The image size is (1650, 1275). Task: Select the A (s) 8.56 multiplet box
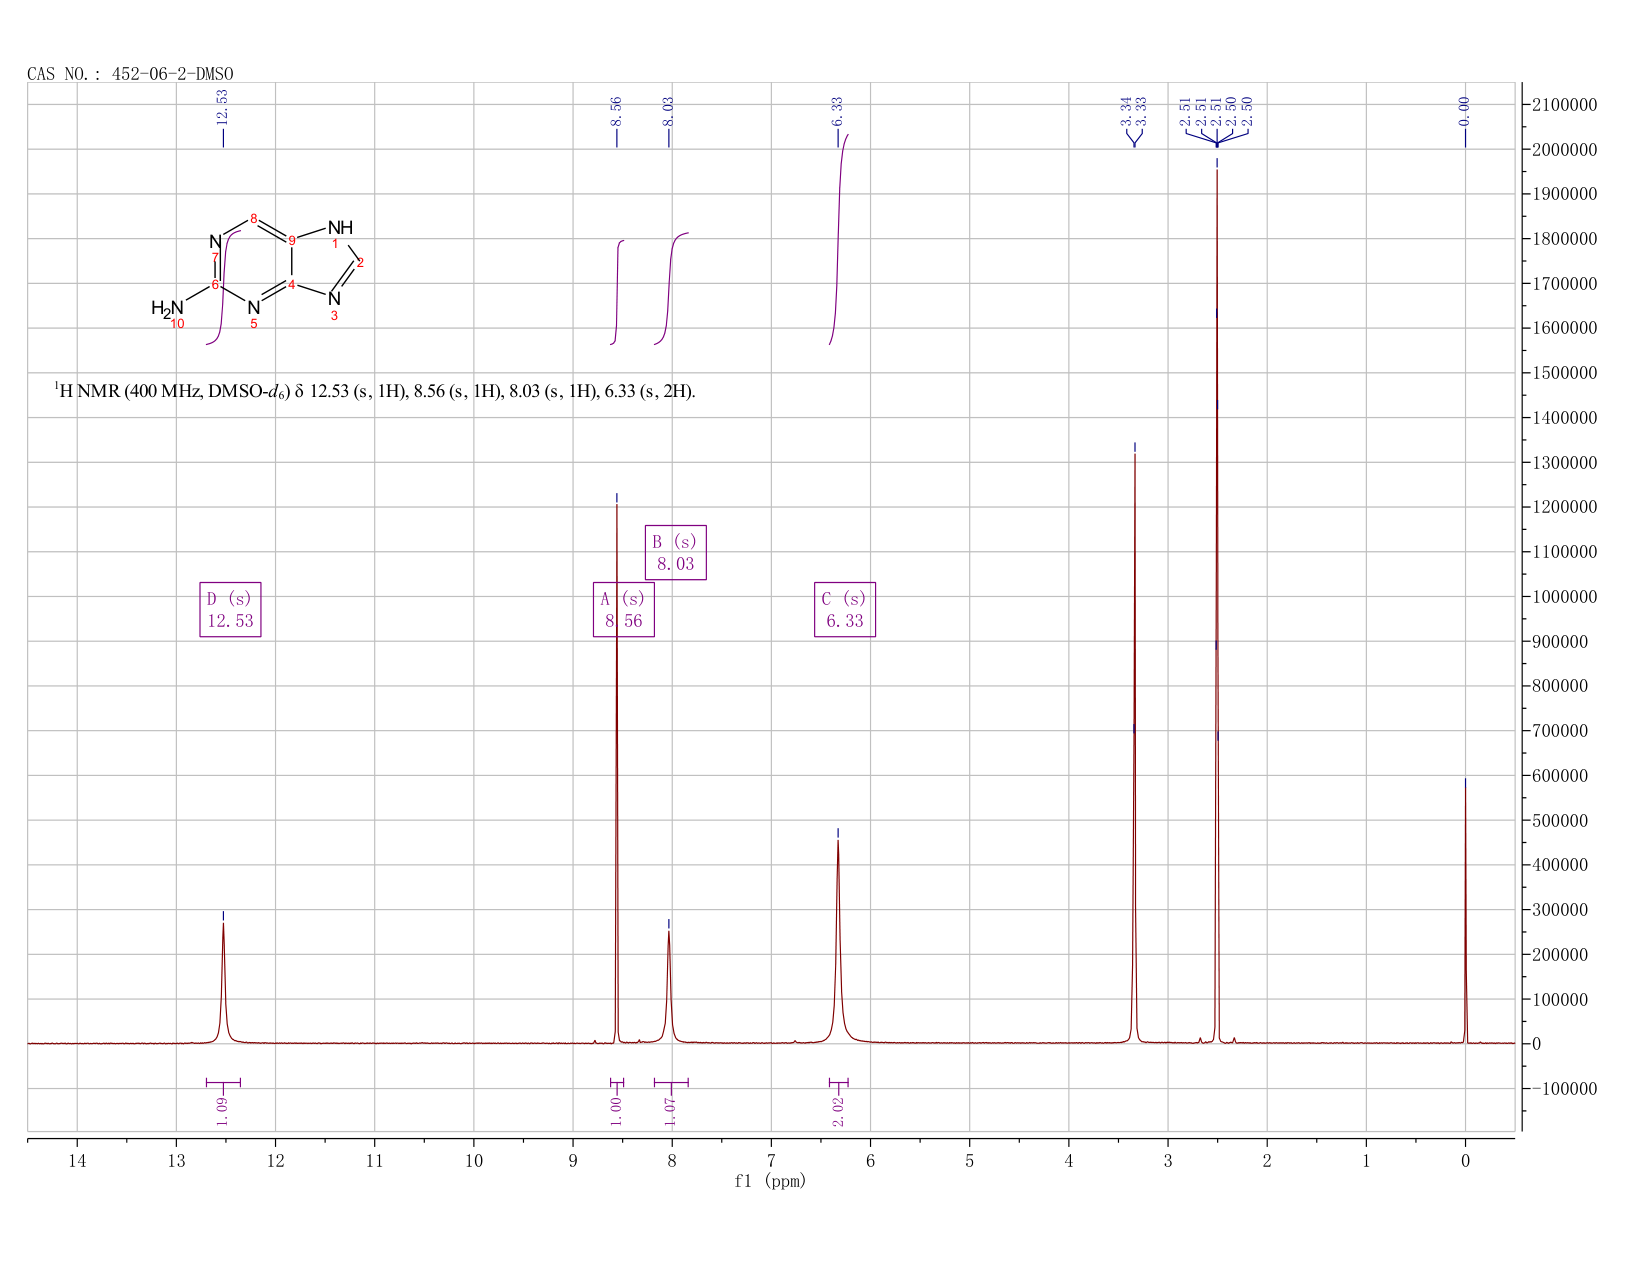[624, 610]
